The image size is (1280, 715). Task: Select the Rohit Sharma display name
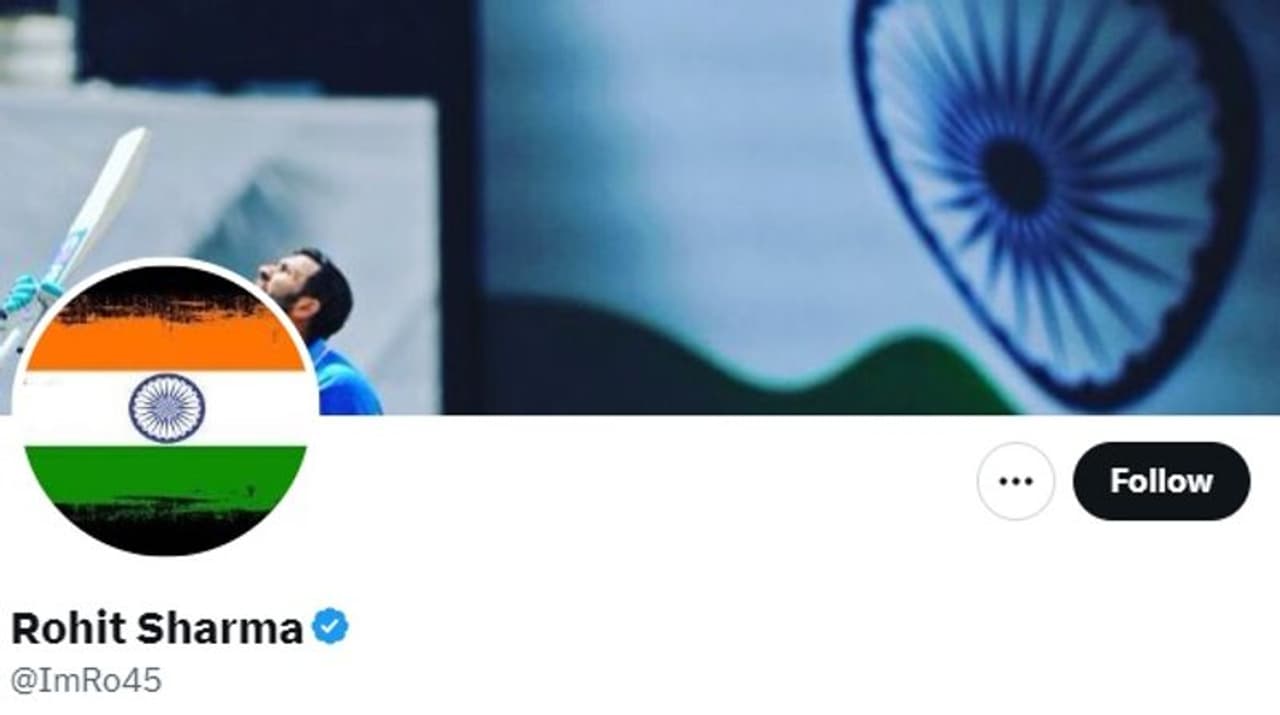tap(156, 628)
